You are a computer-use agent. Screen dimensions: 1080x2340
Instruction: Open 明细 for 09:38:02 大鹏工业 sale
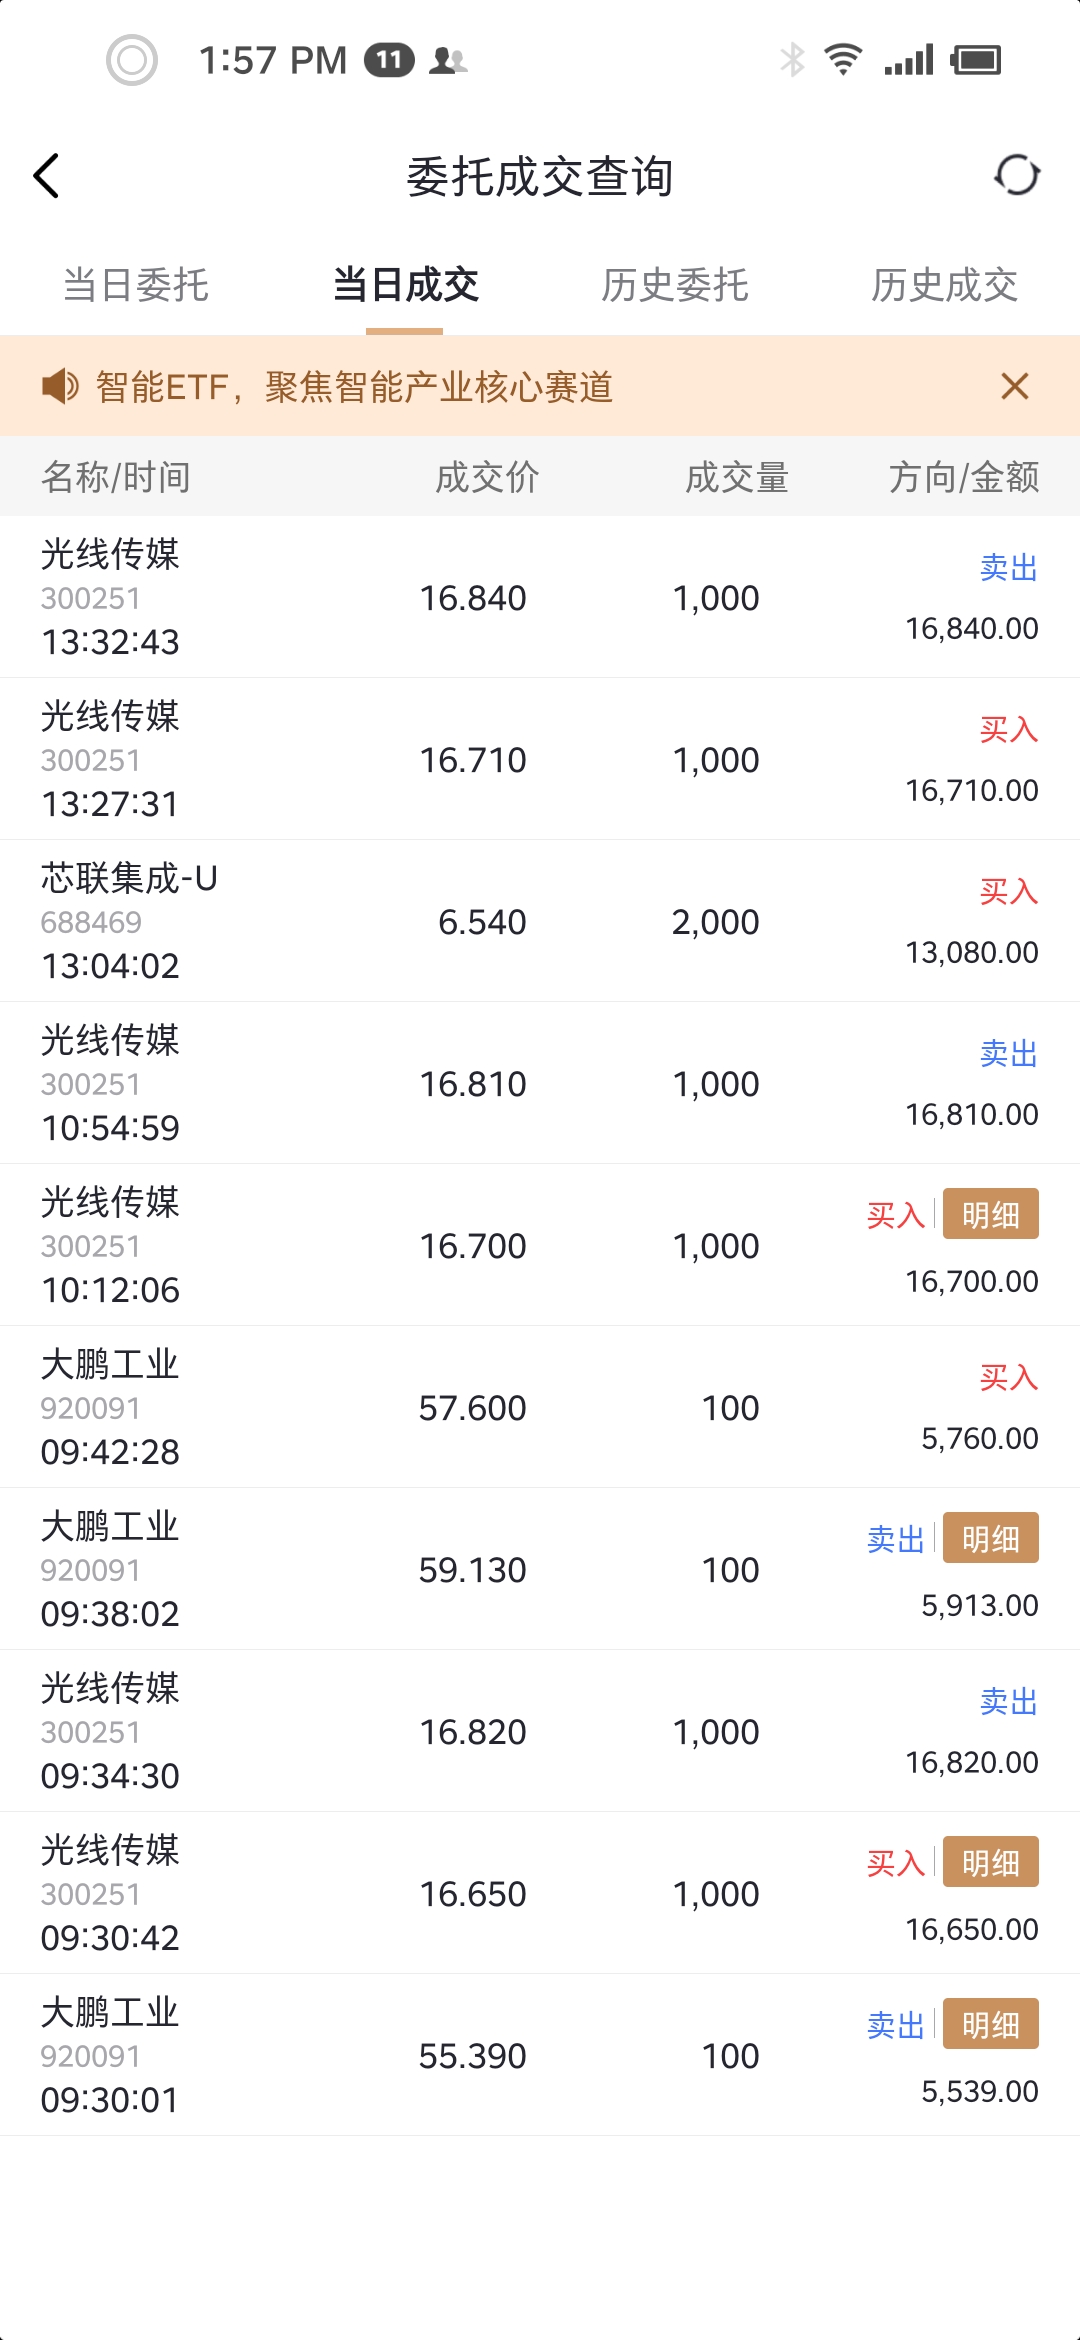tap(990, 1538)
